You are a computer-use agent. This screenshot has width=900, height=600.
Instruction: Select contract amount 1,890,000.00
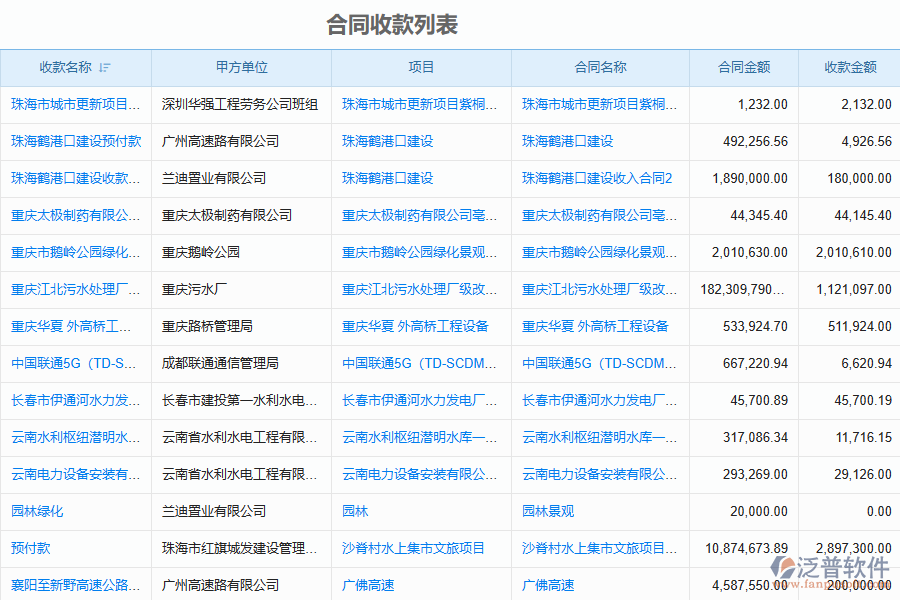point(750,179)
